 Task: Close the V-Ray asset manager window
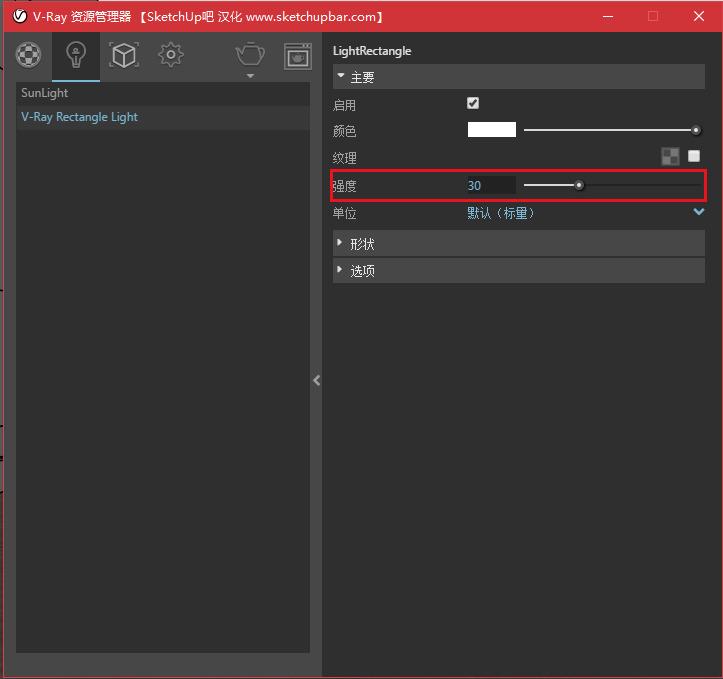tap(699, 16)
